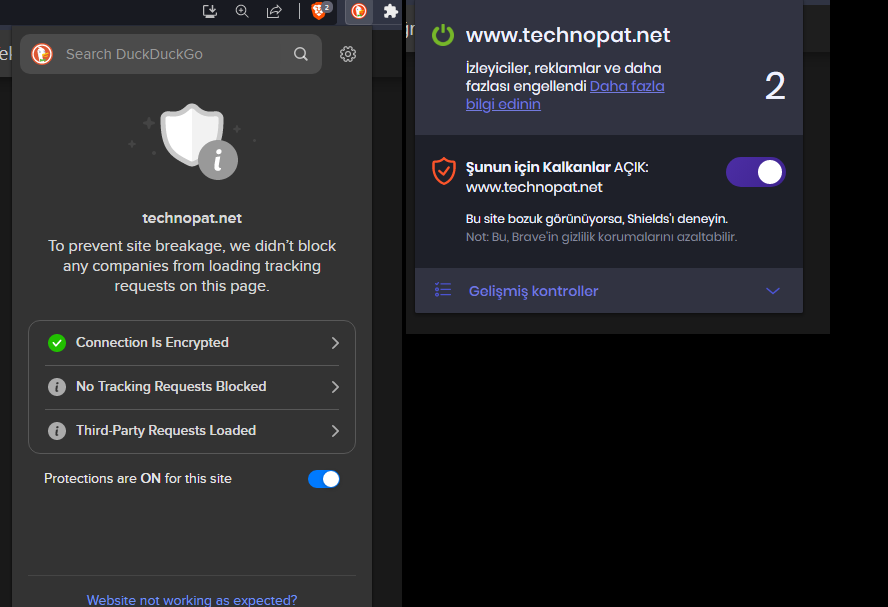The height and width of the screenshot is (607, 888).
Task: Click the install app download icon in toolbar
Action: click(x=210, y=11)
